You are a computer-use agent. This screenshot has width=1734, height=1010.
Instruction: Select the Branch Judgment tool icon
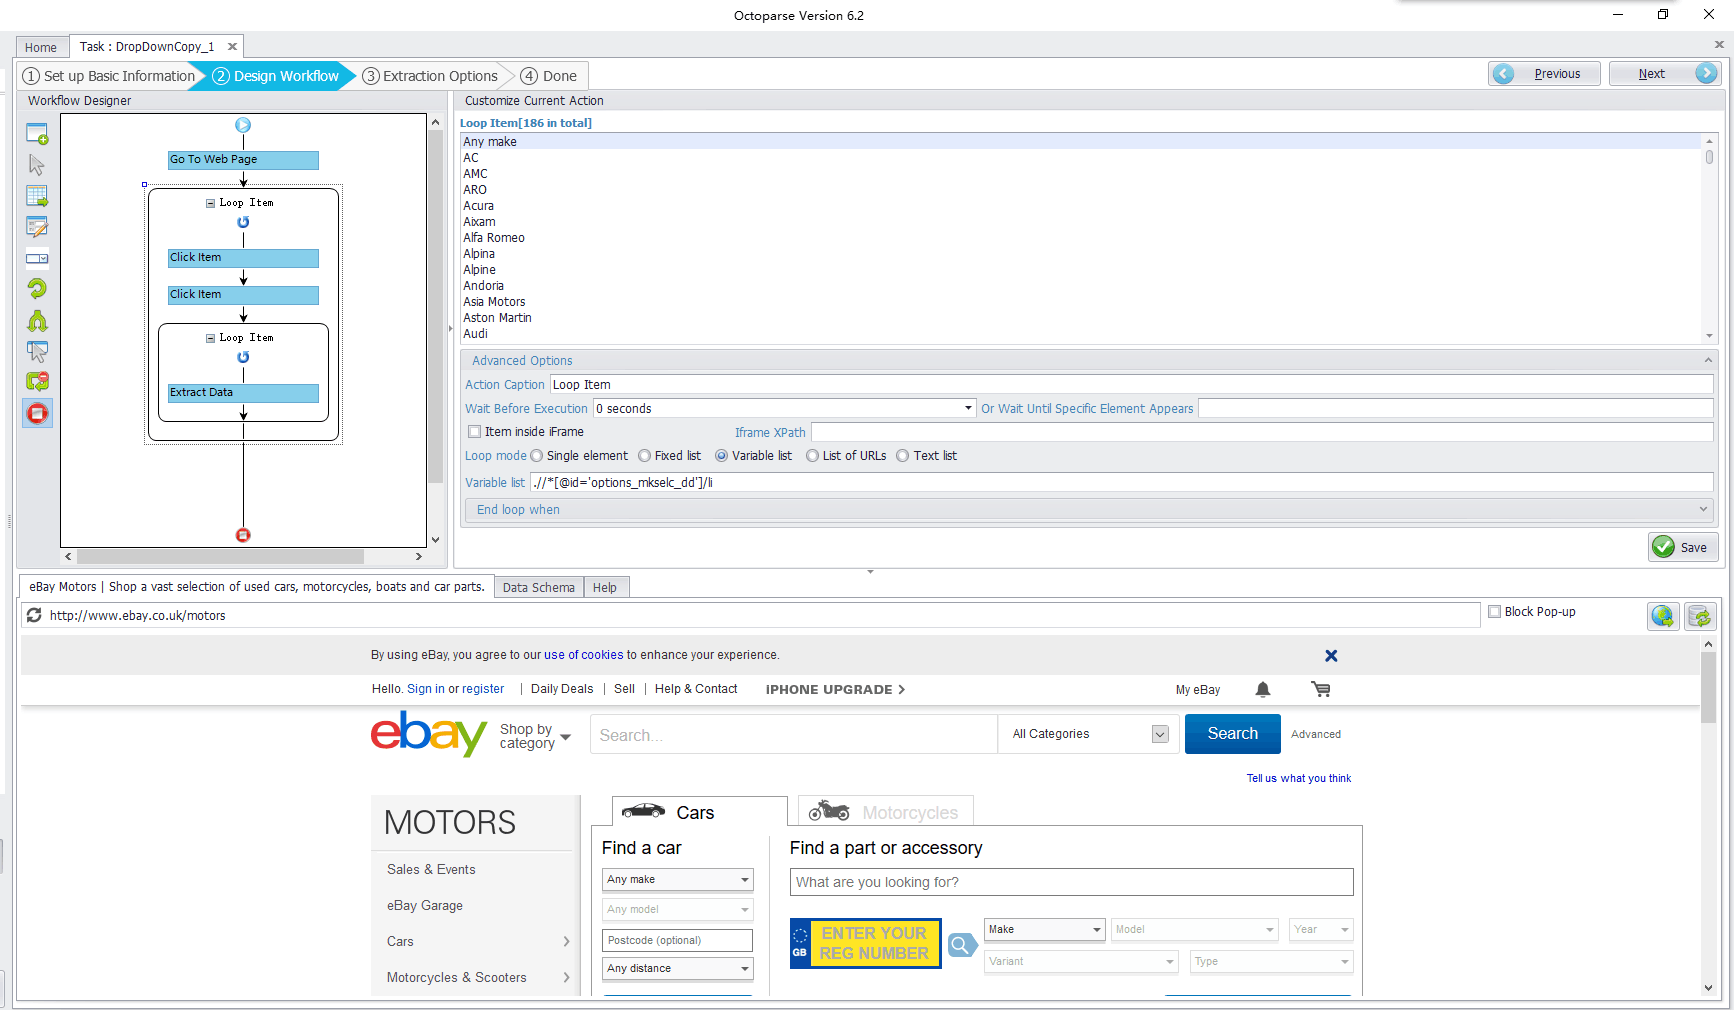37,320
